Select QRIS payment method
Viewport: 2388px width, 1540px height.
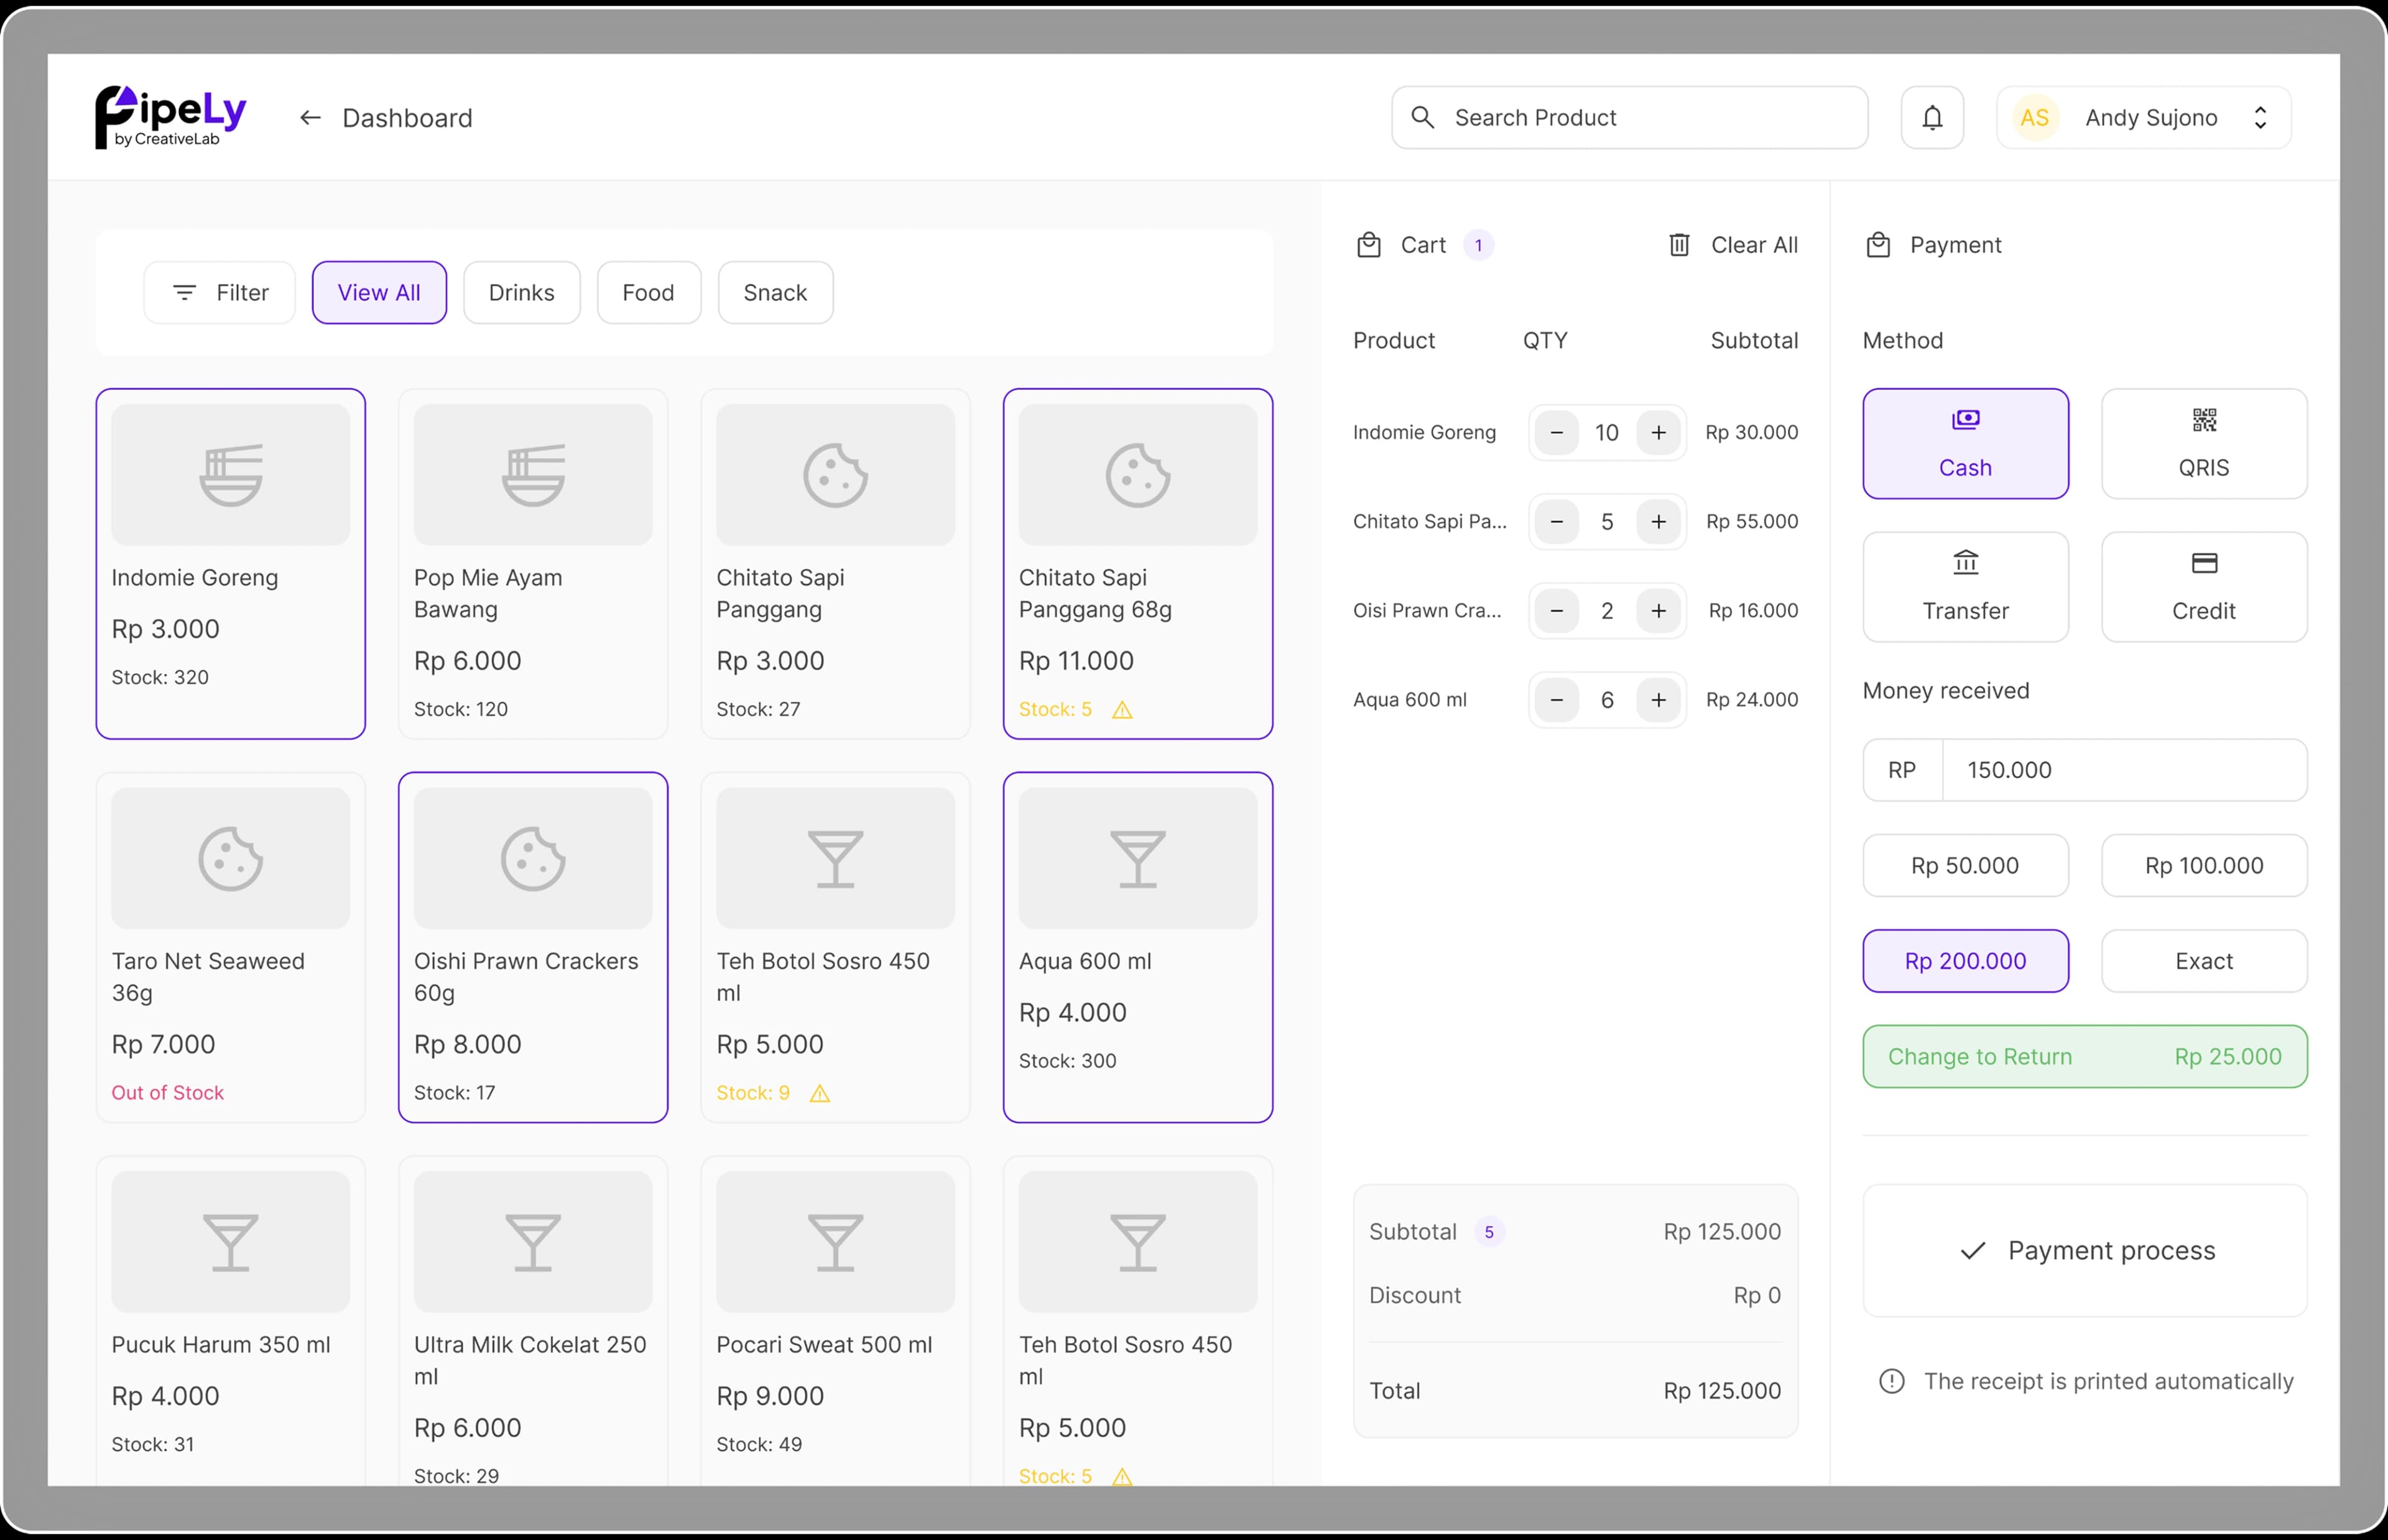(x=2204, y=443)
